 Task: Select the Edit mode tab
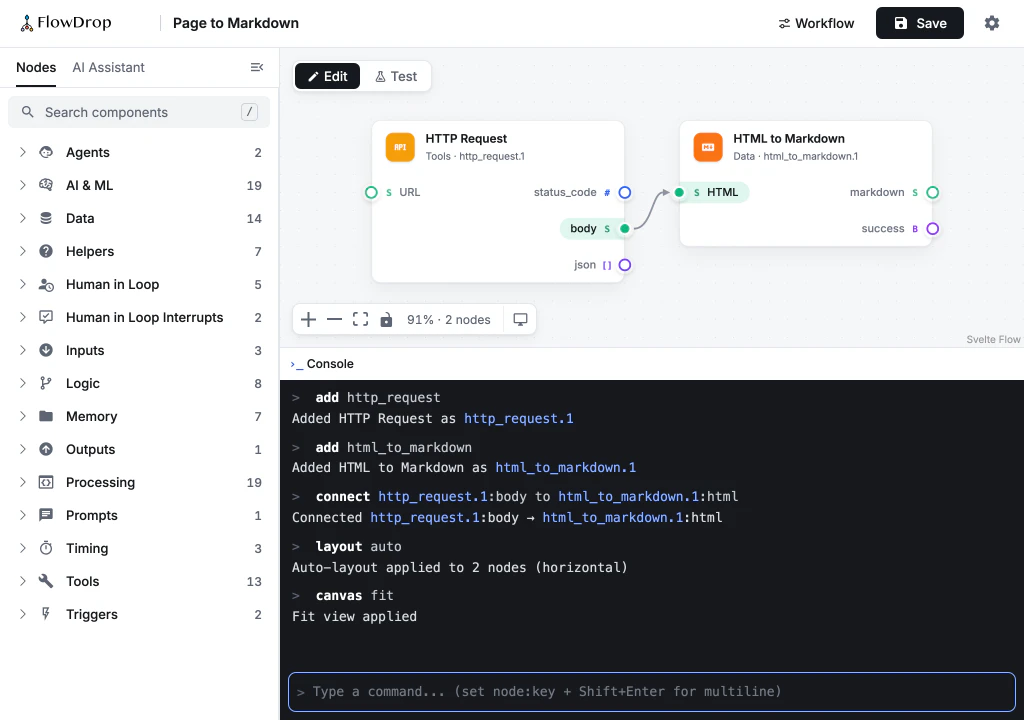[x=327, y=76]
